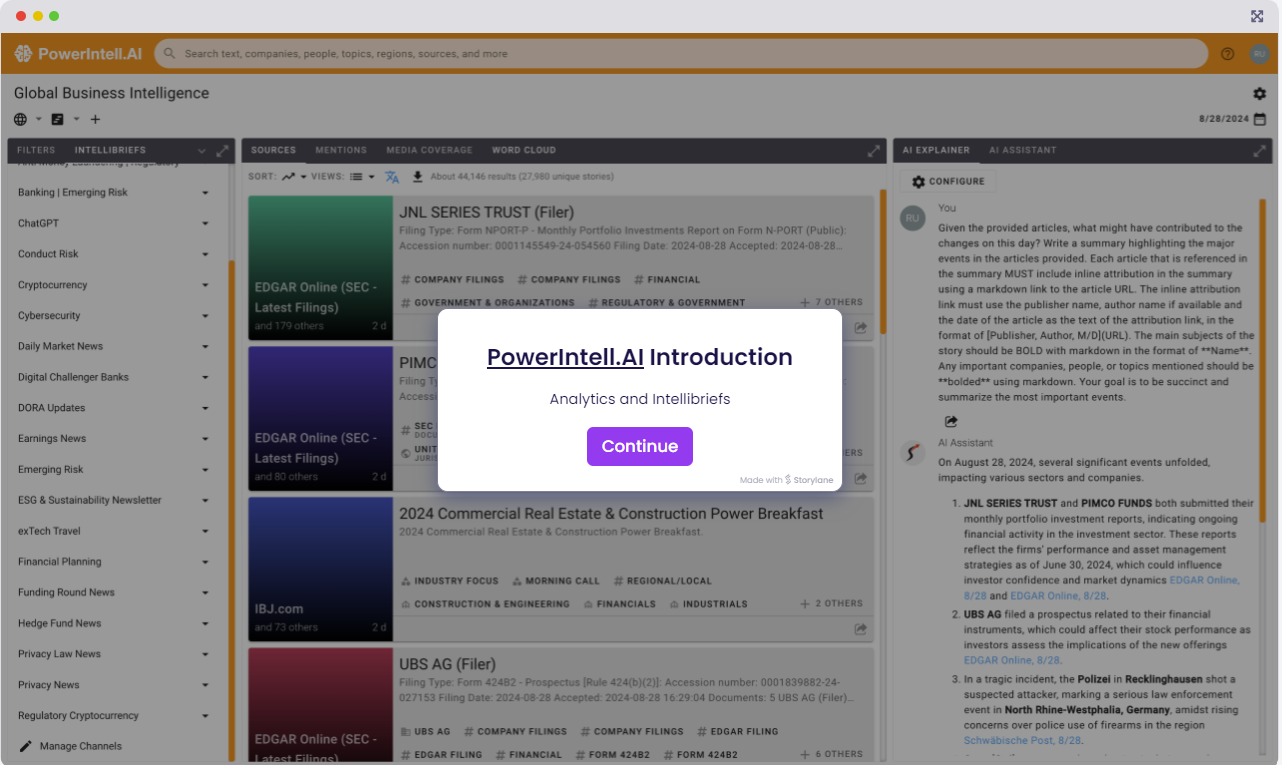Switch to the Intellibriefs tab
Viewport: 1282px width, 765px height.
pyautogui.click(x=110, y=150)
